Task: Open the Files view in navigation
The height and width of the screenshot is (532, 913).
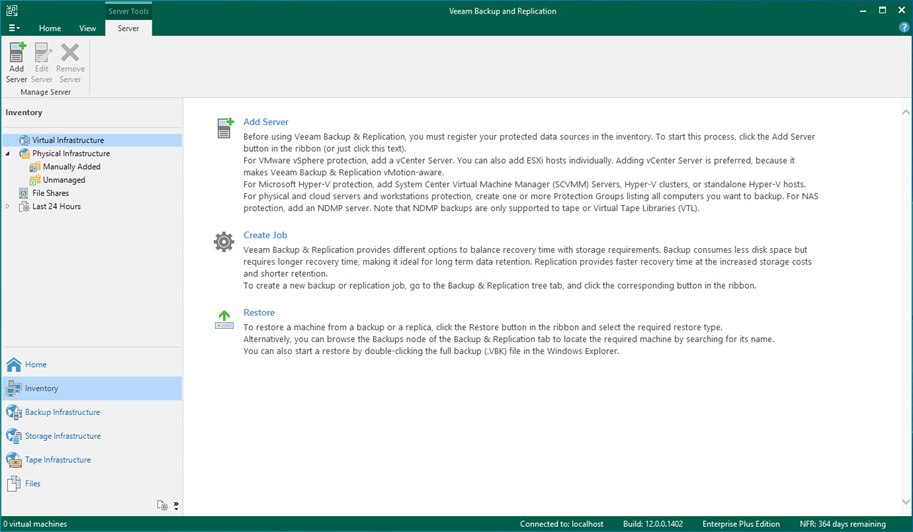Action: pyautogui.click(x=33, y=484)
